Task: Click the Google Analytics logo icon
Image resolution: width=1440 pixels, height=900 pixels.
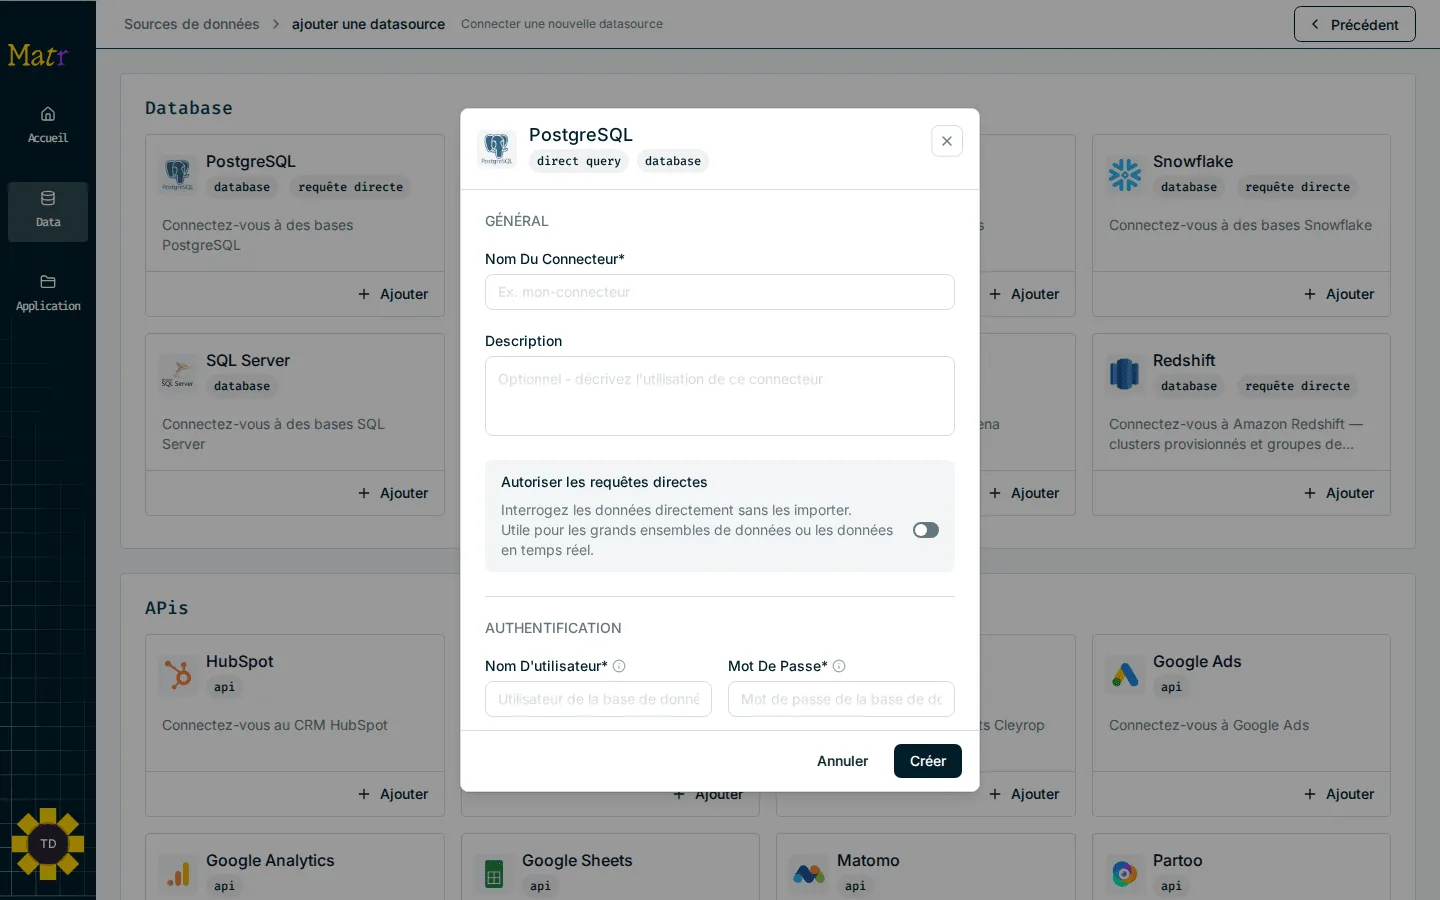Action: (x=178, y=874)
